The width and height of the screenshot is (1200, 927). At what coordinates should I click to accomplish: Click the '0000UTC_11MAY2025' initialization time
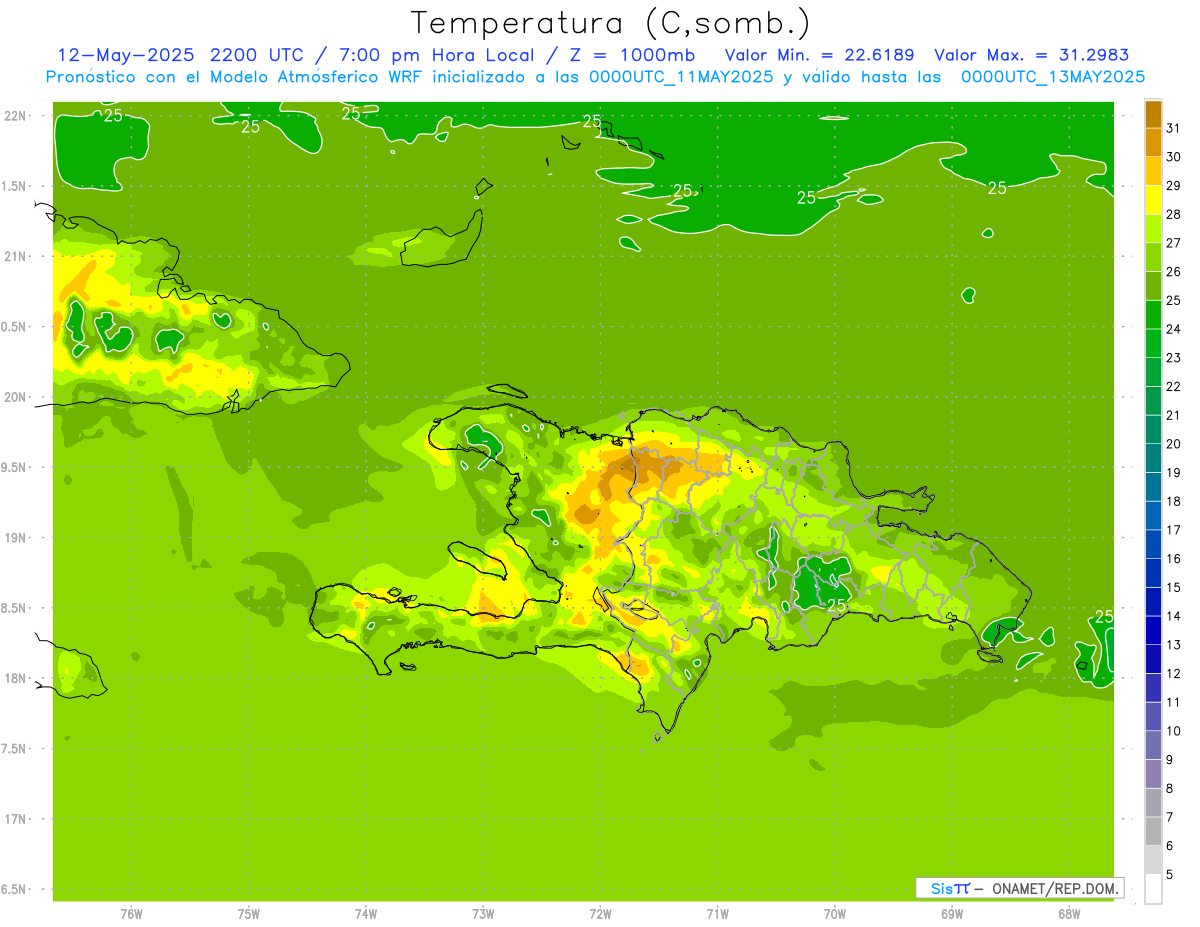(x=681, y=77)
